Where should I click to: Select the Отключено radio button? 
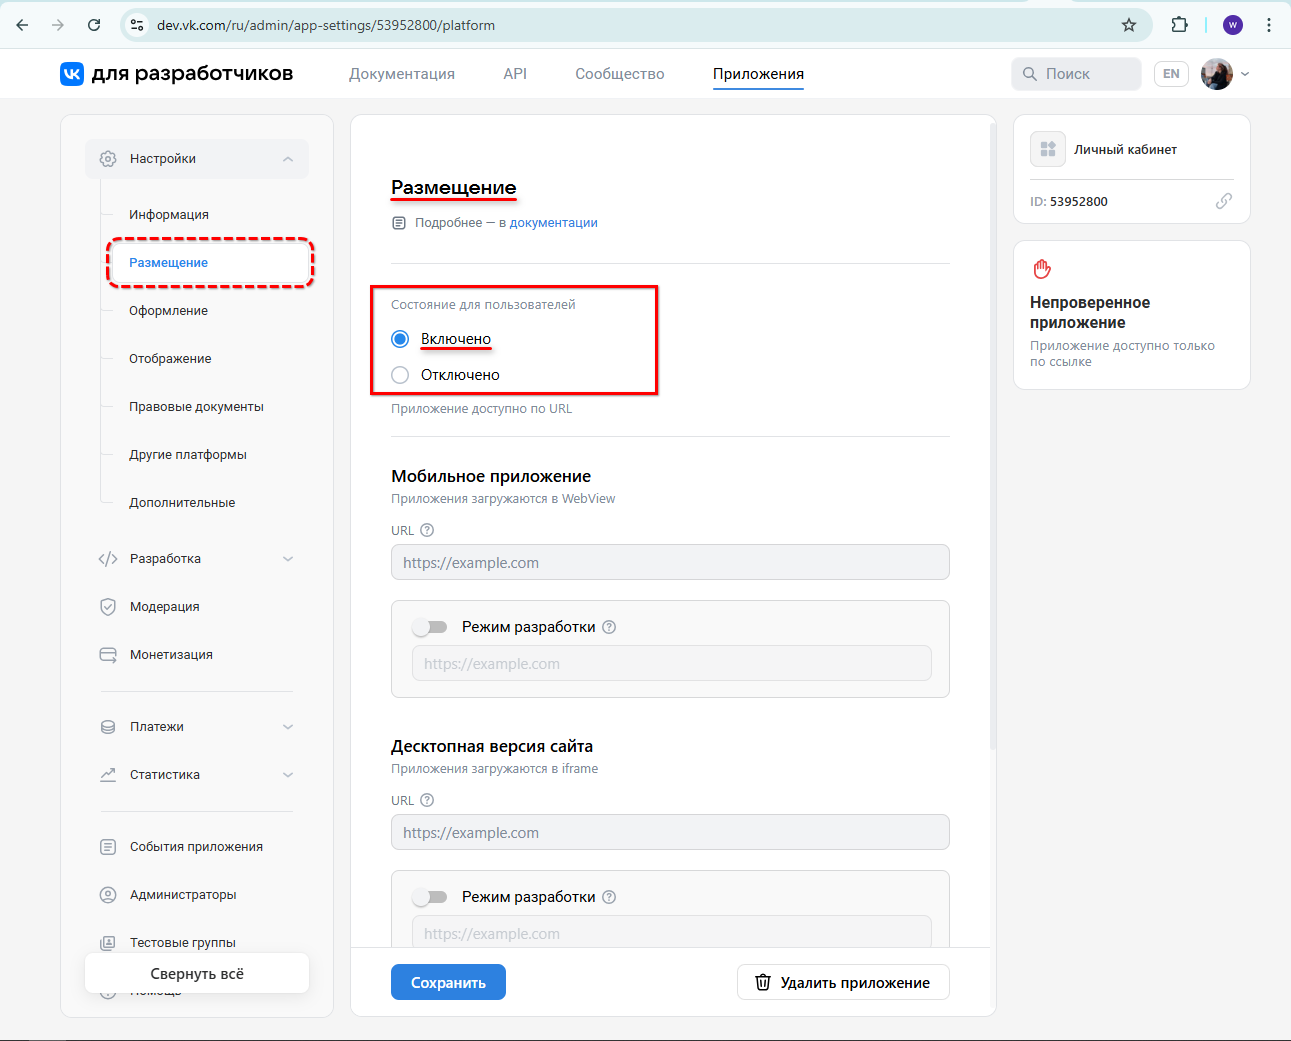point(400,374)
